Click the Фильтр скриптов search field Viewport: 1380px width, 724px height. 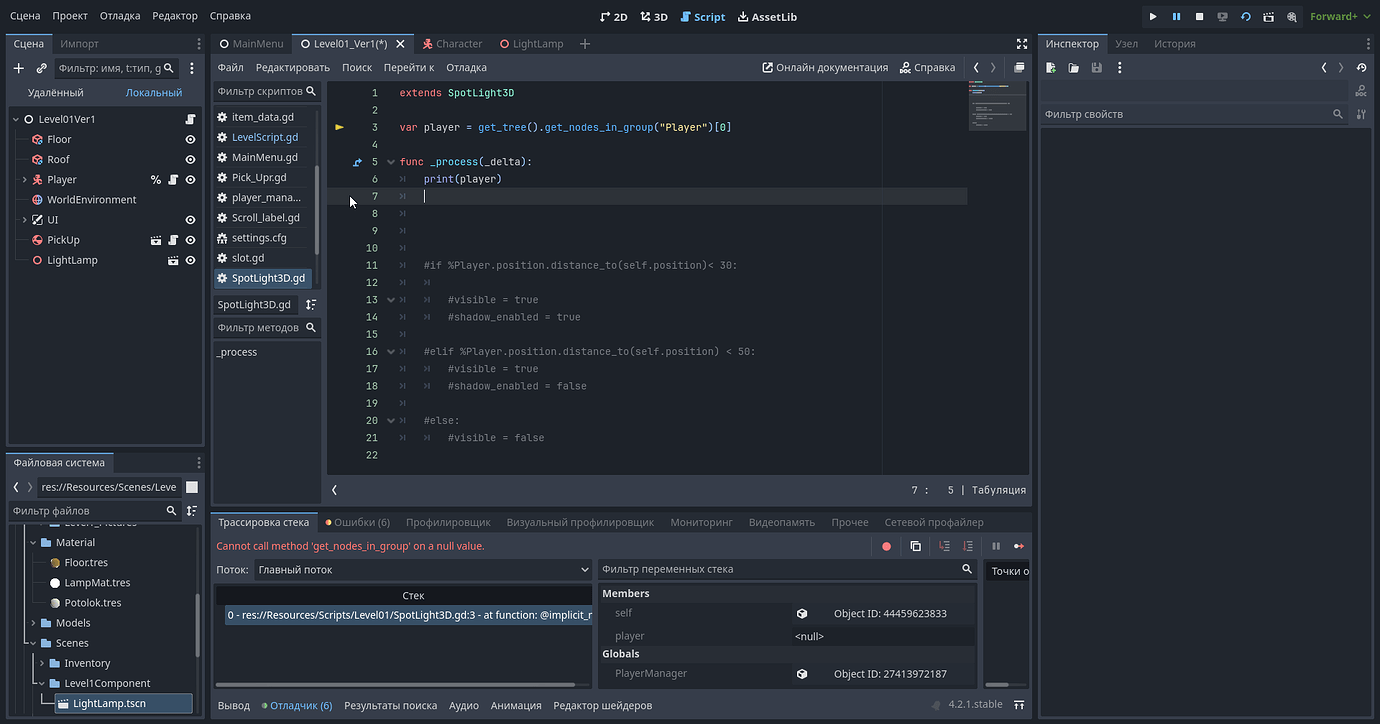pos(265,89)
